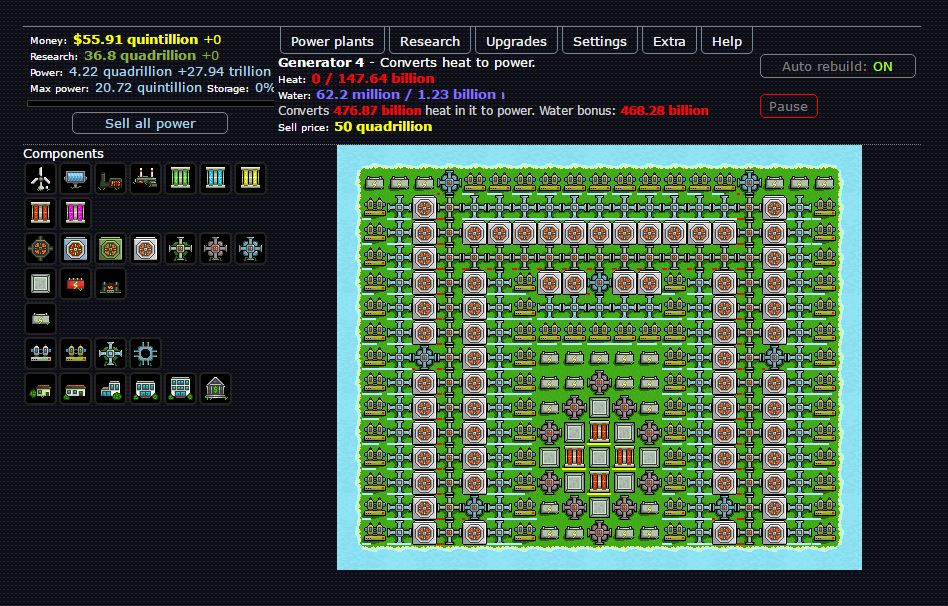The image size is (948, 606).
Task: Open the Settings tab
Action: (x=600, y=41)
